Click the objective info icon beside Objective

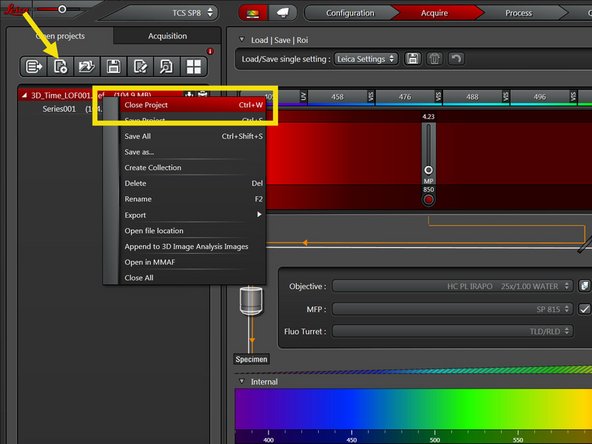(584, 286)
